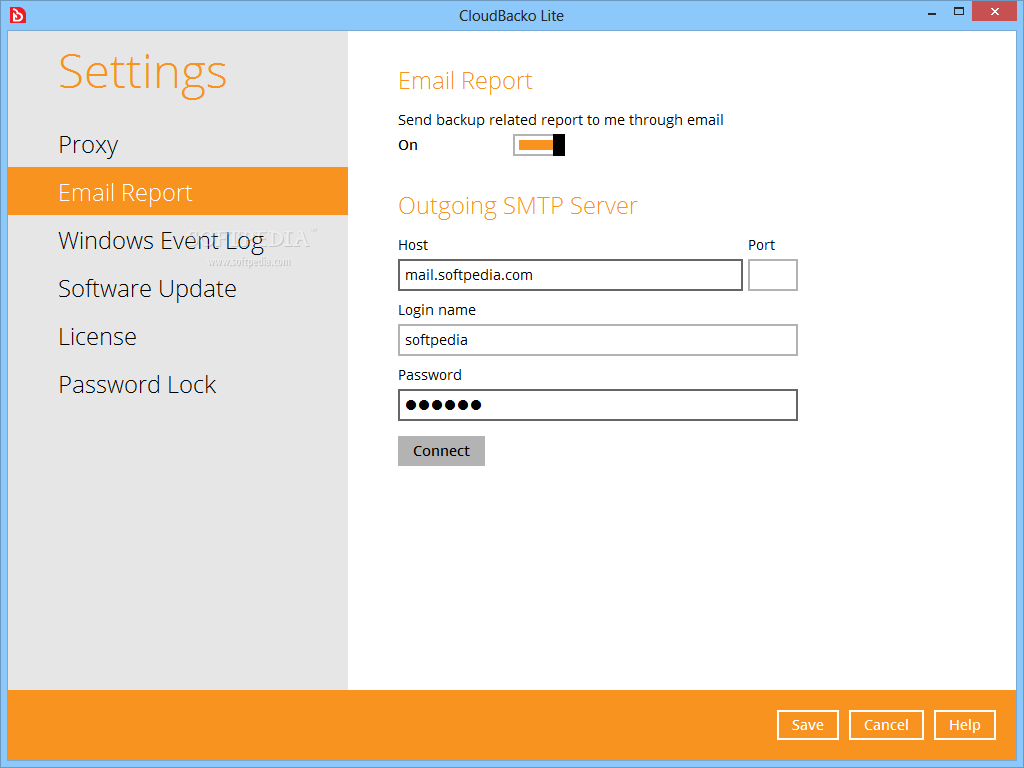1024x768 pixels.
Task: Click the 'Send backup related report' text
Action: click(560, 120)
